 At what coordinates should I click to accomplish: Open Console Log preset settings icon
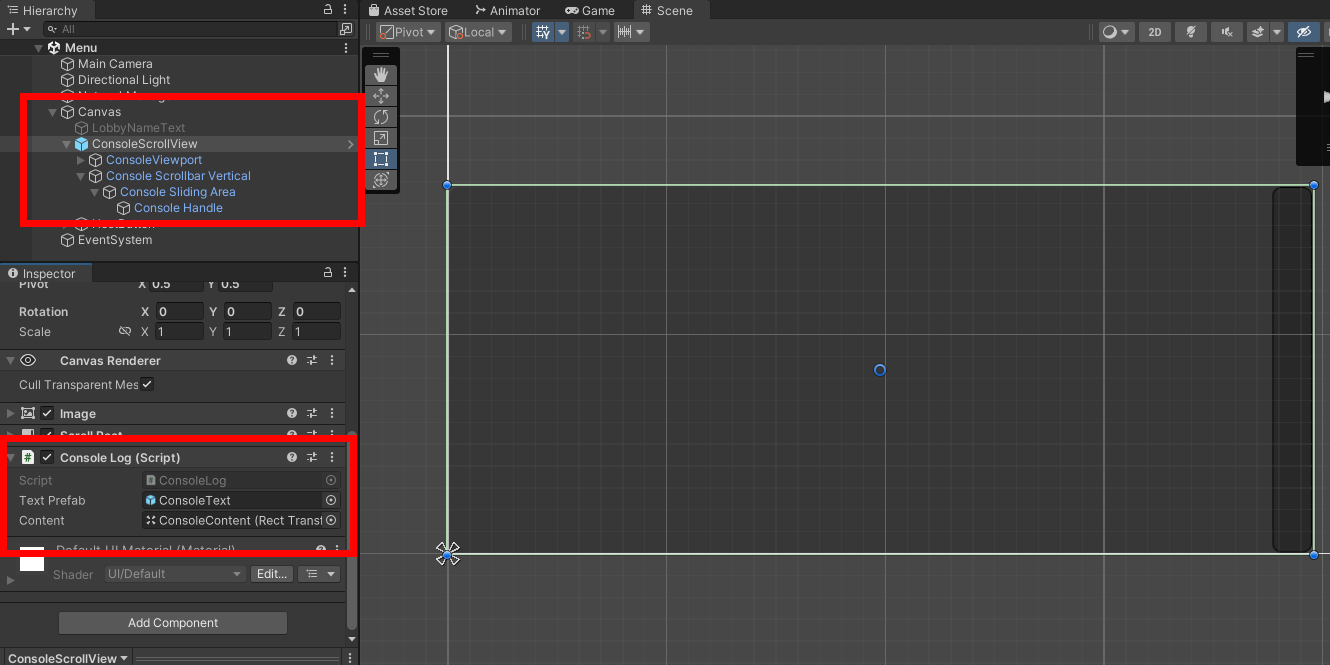[x=312, y=458]
